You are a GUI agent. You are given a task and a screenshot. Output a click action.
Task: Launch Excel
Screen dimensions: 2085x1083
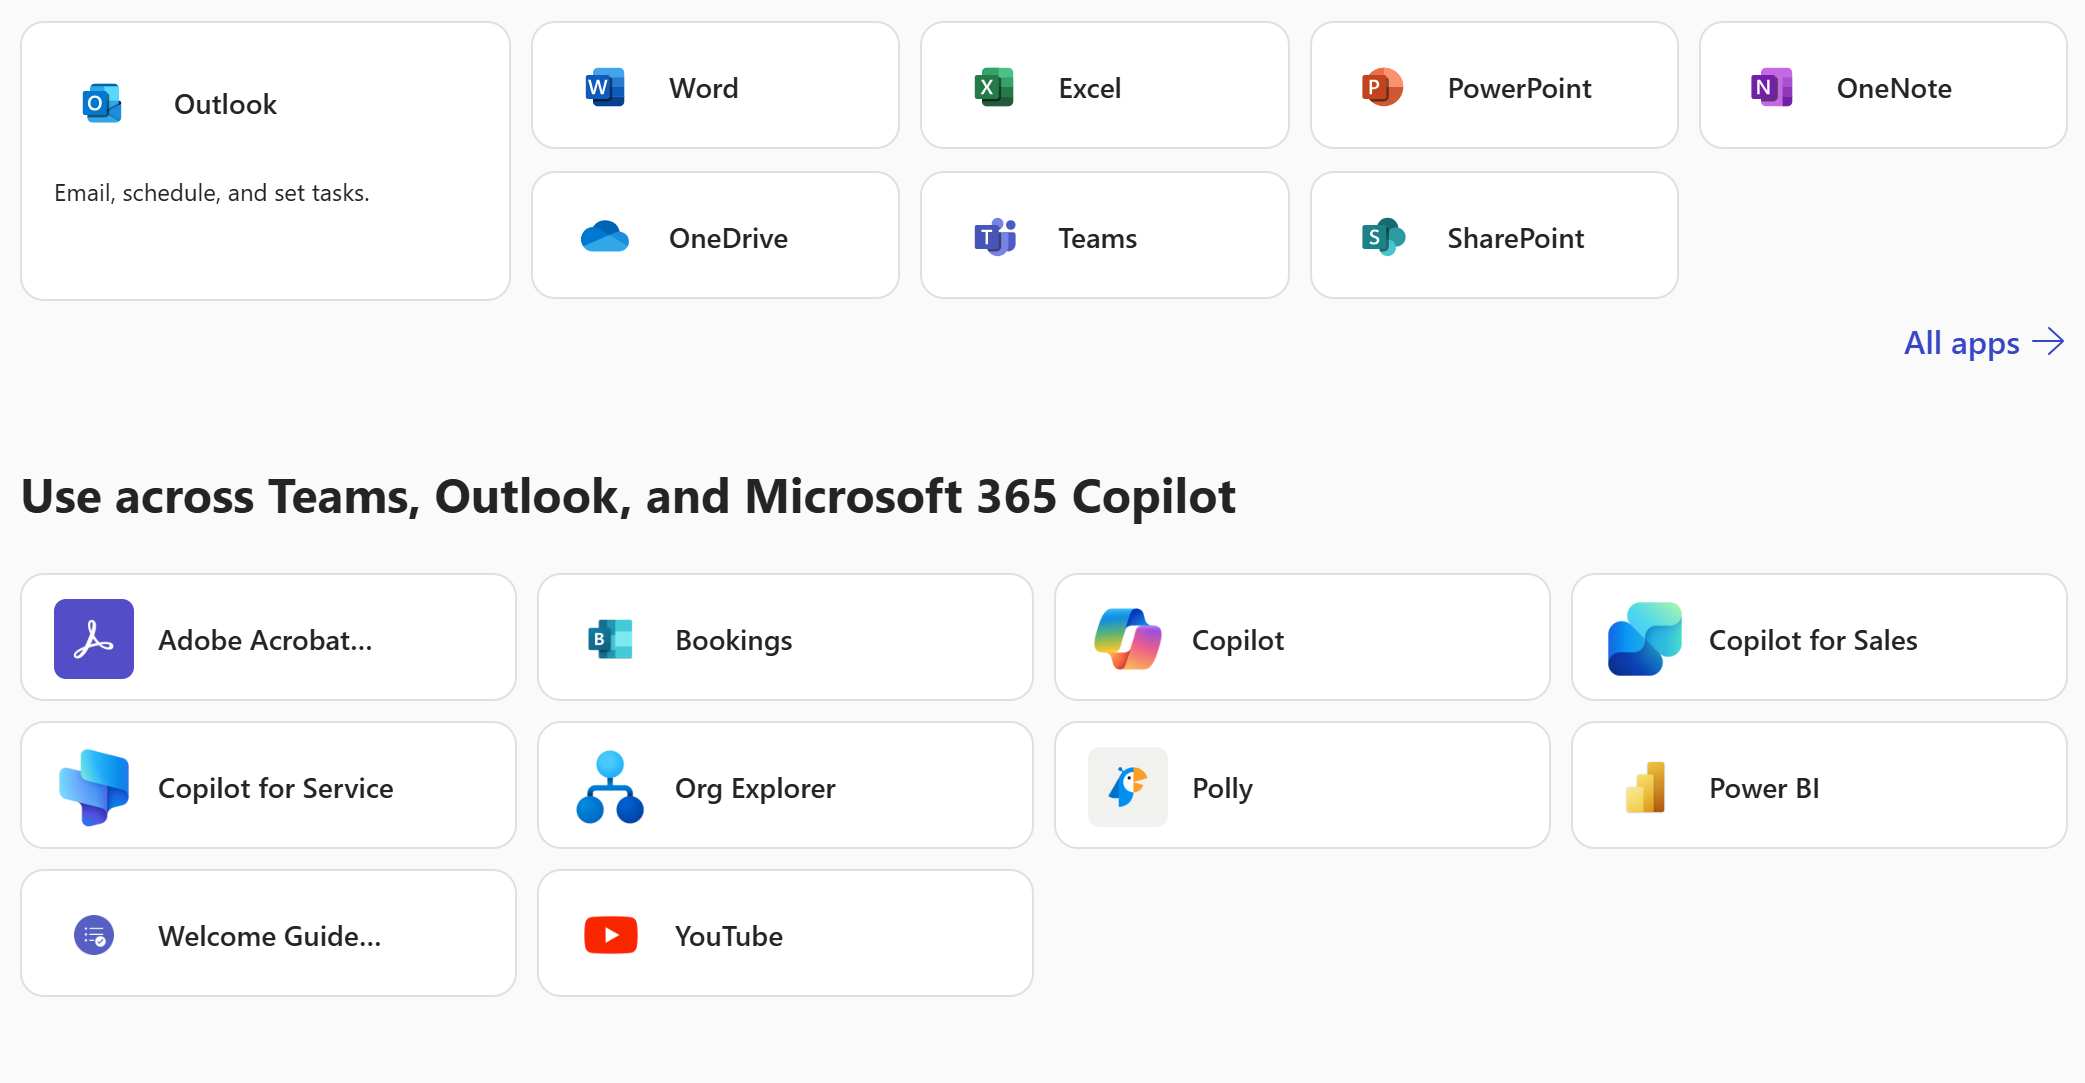1103,87
